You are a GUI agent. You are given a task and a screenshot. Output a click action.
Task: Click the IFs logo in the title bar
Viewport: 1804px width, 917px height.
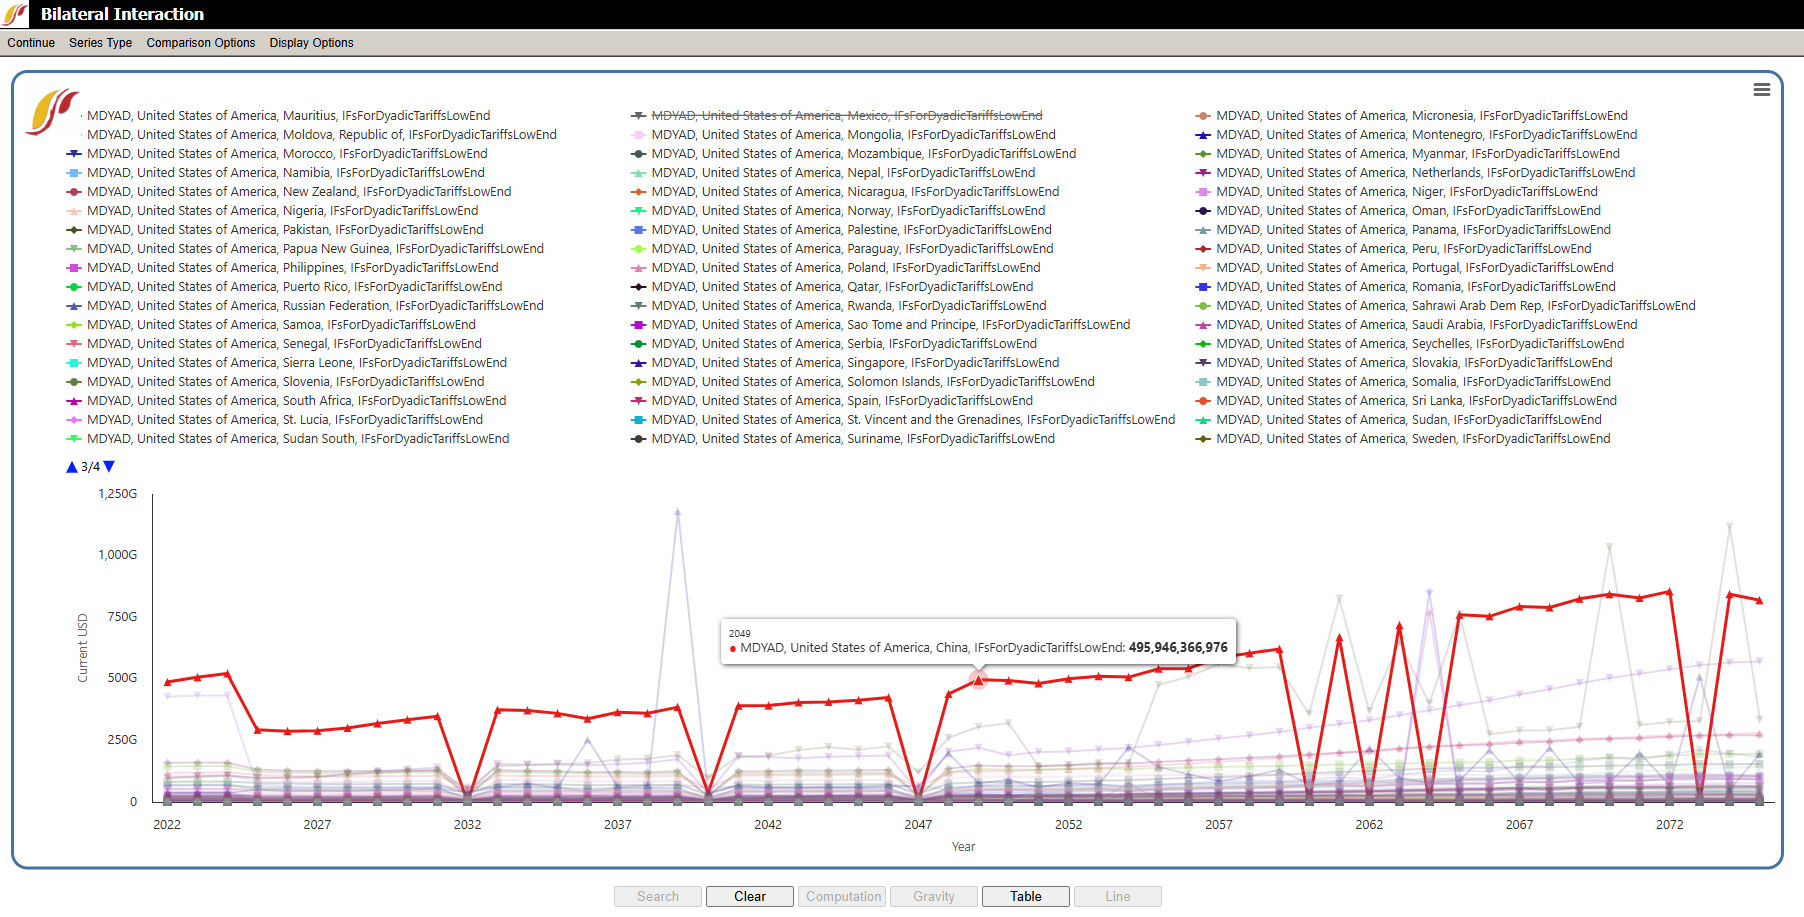(x=16, y=14)
